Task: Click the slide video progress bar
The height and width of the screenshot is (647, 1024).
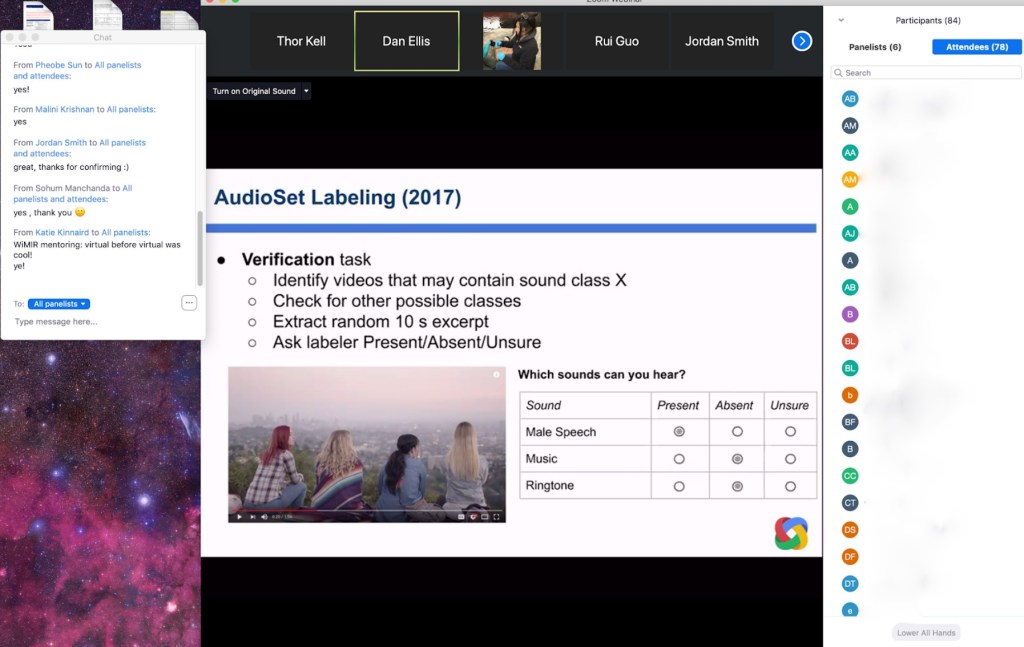Action: tap(366, 510)
